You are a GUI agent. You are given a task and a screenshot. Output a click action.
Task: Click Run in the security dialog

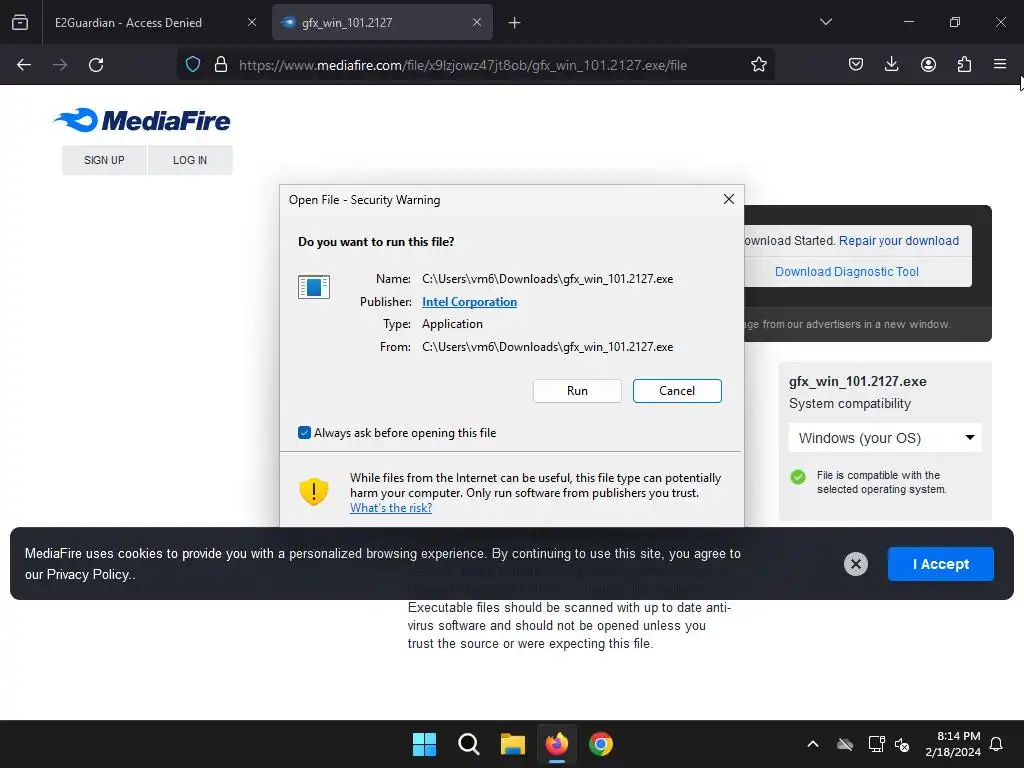coord(577,391)
